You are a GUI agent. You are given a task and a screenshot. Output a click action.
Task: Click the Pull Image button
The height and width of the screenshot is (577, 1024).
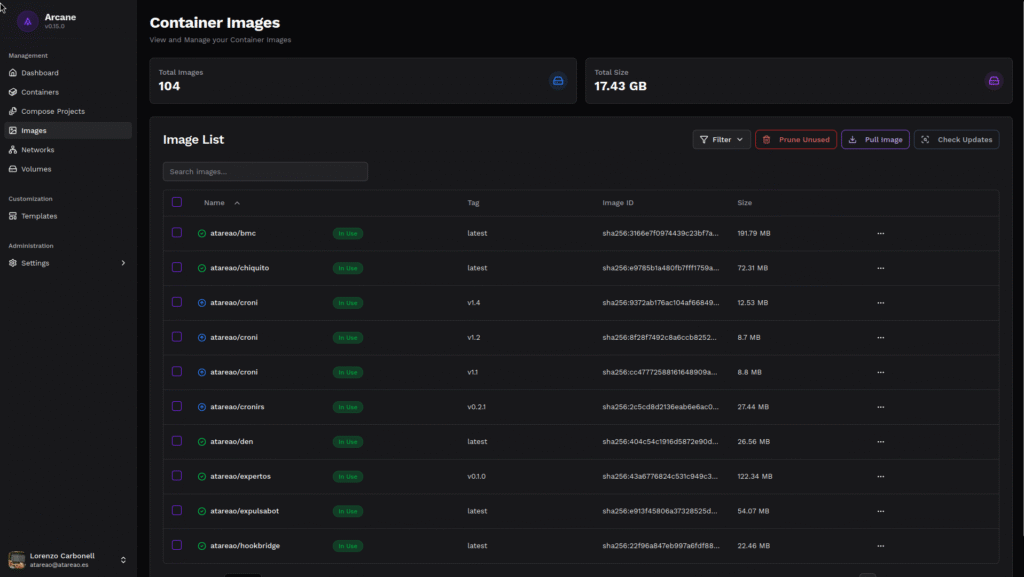875,140
